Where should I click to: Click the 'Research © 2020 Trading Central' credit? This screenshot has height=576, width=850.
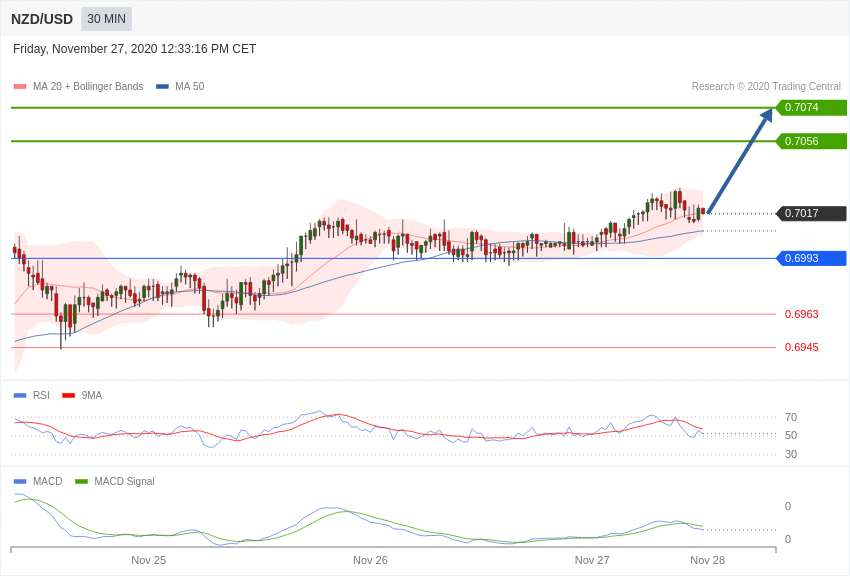click(x=766, y=86)
